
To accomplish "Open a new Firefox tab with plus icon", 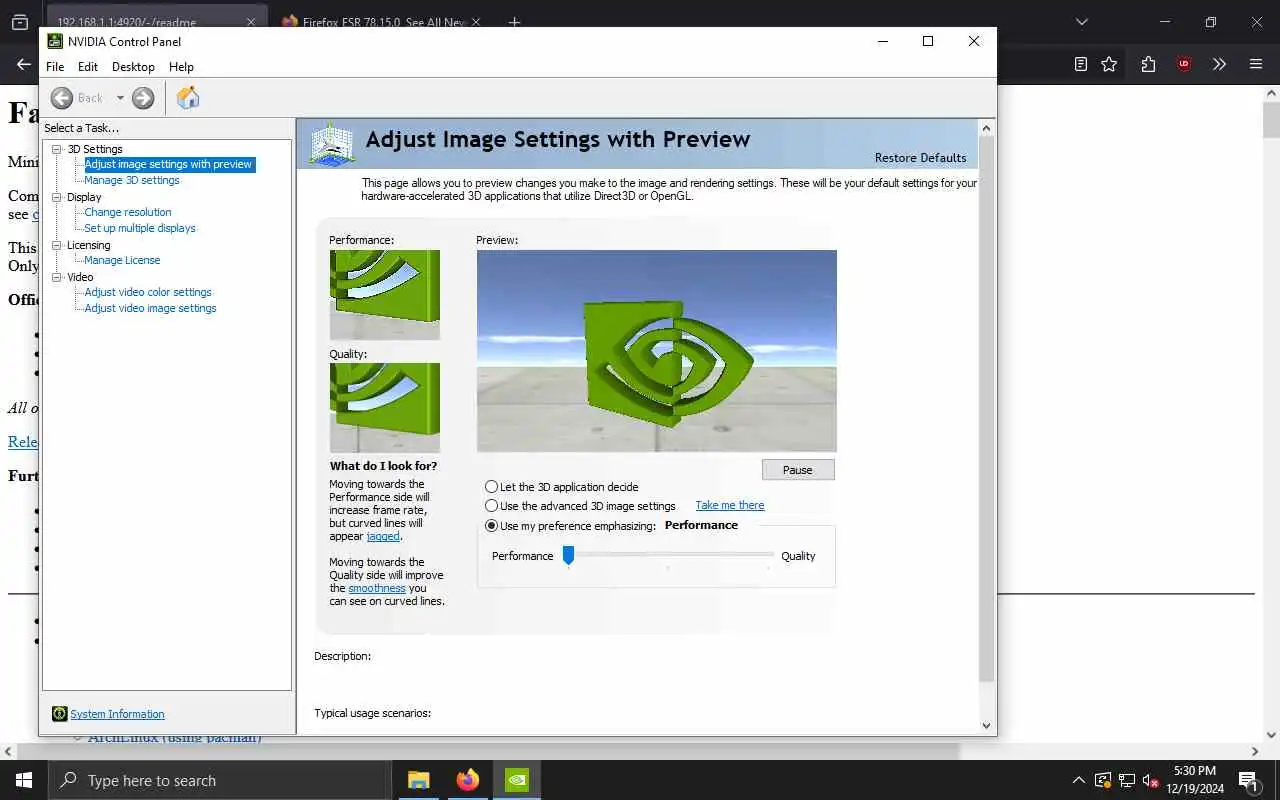I will [514, 22].
